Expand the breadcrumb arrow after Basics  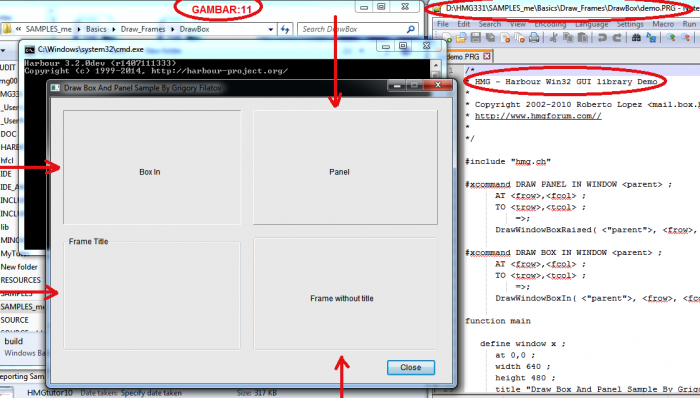114,29
